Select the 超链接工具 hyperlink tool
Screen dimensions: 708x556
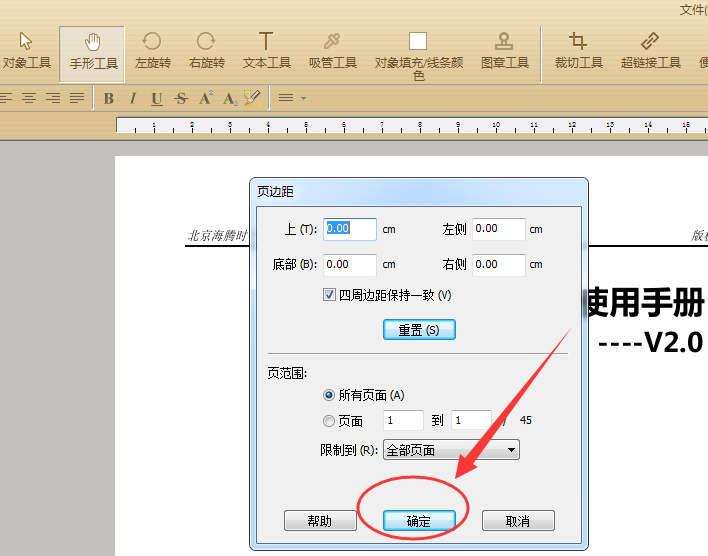pyautogui.click(x=650, y=51)
